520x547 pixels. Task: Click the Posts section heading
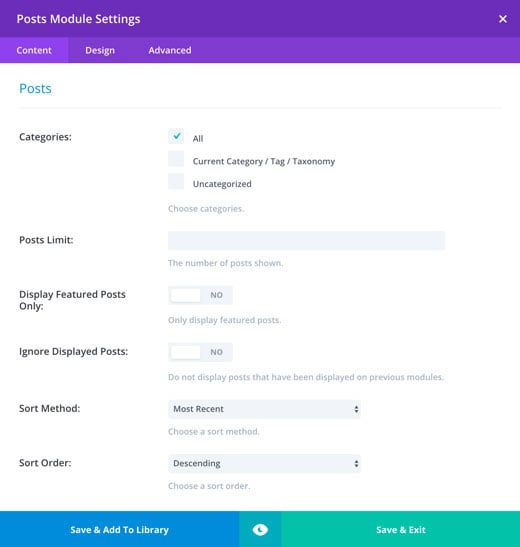[35, 89]
